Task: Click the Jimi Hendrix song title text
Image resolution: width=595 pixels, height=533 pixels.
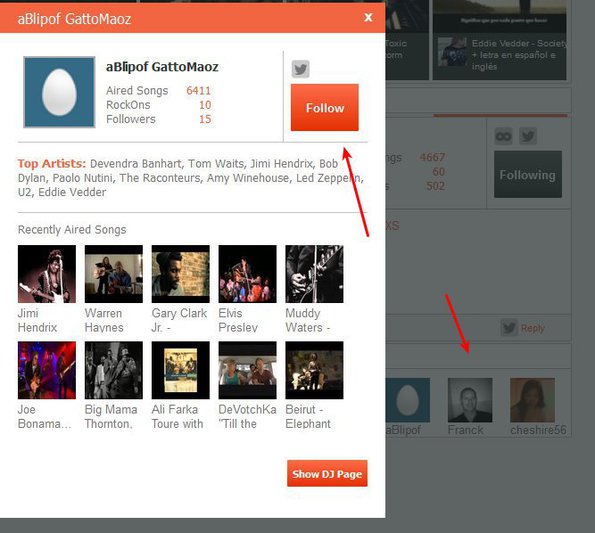Action: click(37, 320)
